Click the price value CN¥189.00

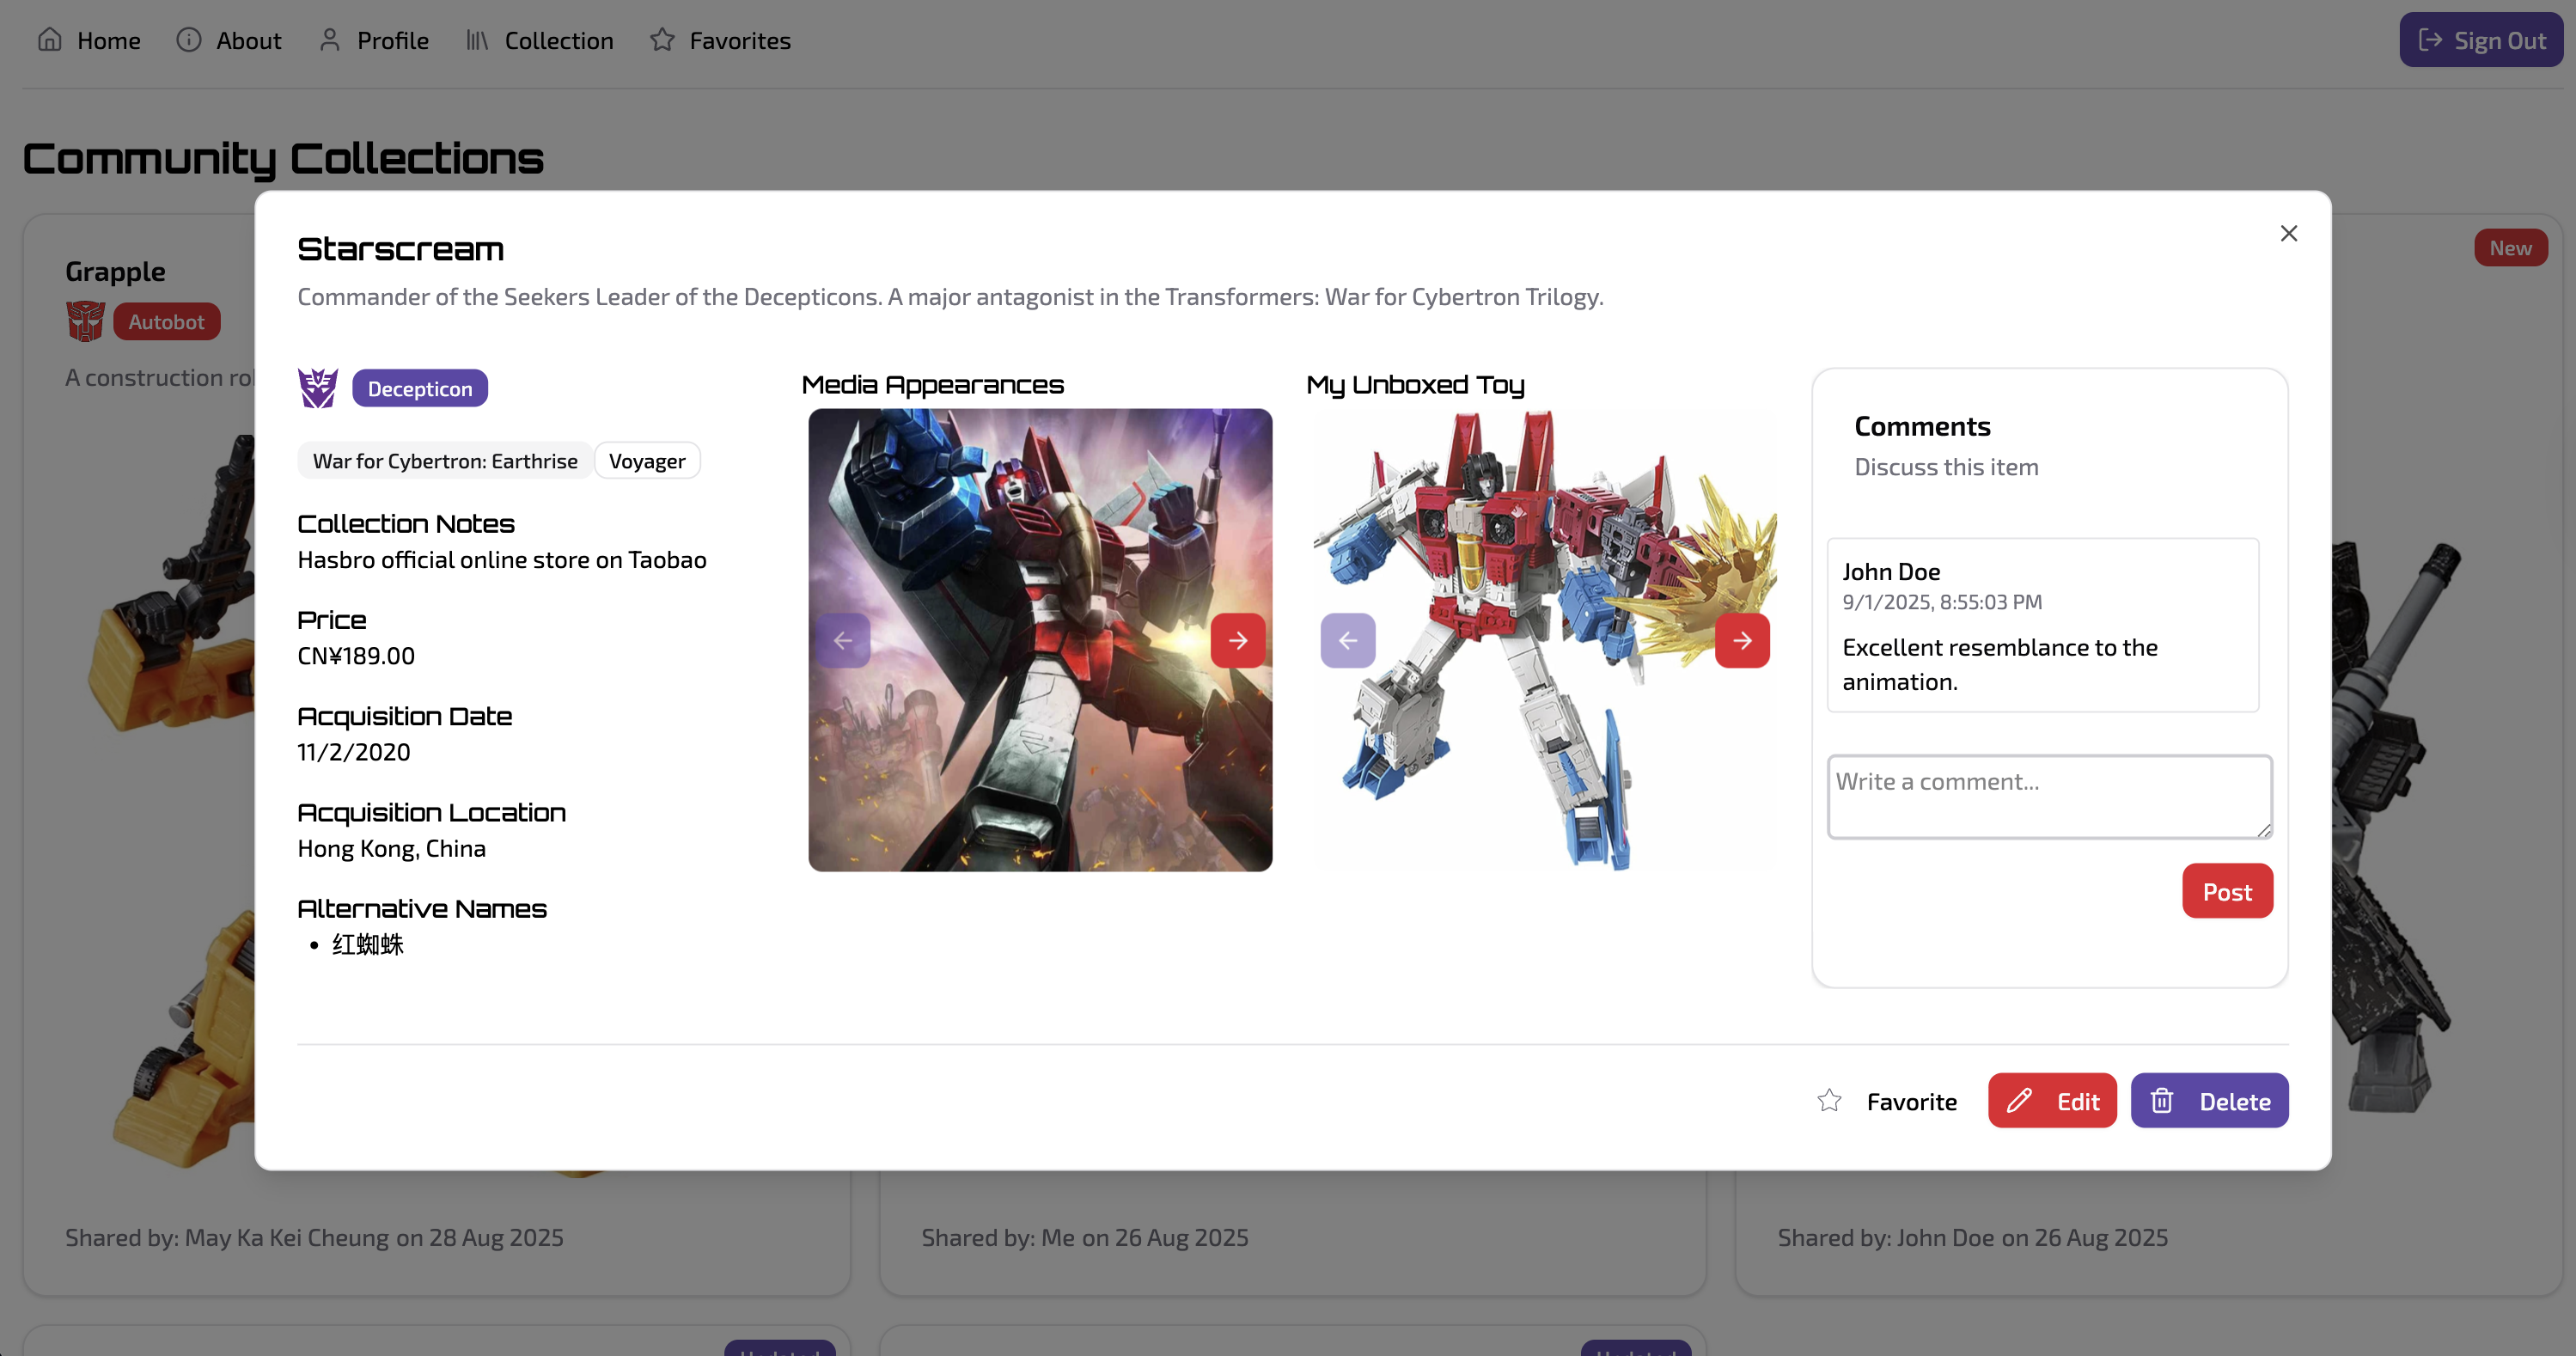(356, 655)
